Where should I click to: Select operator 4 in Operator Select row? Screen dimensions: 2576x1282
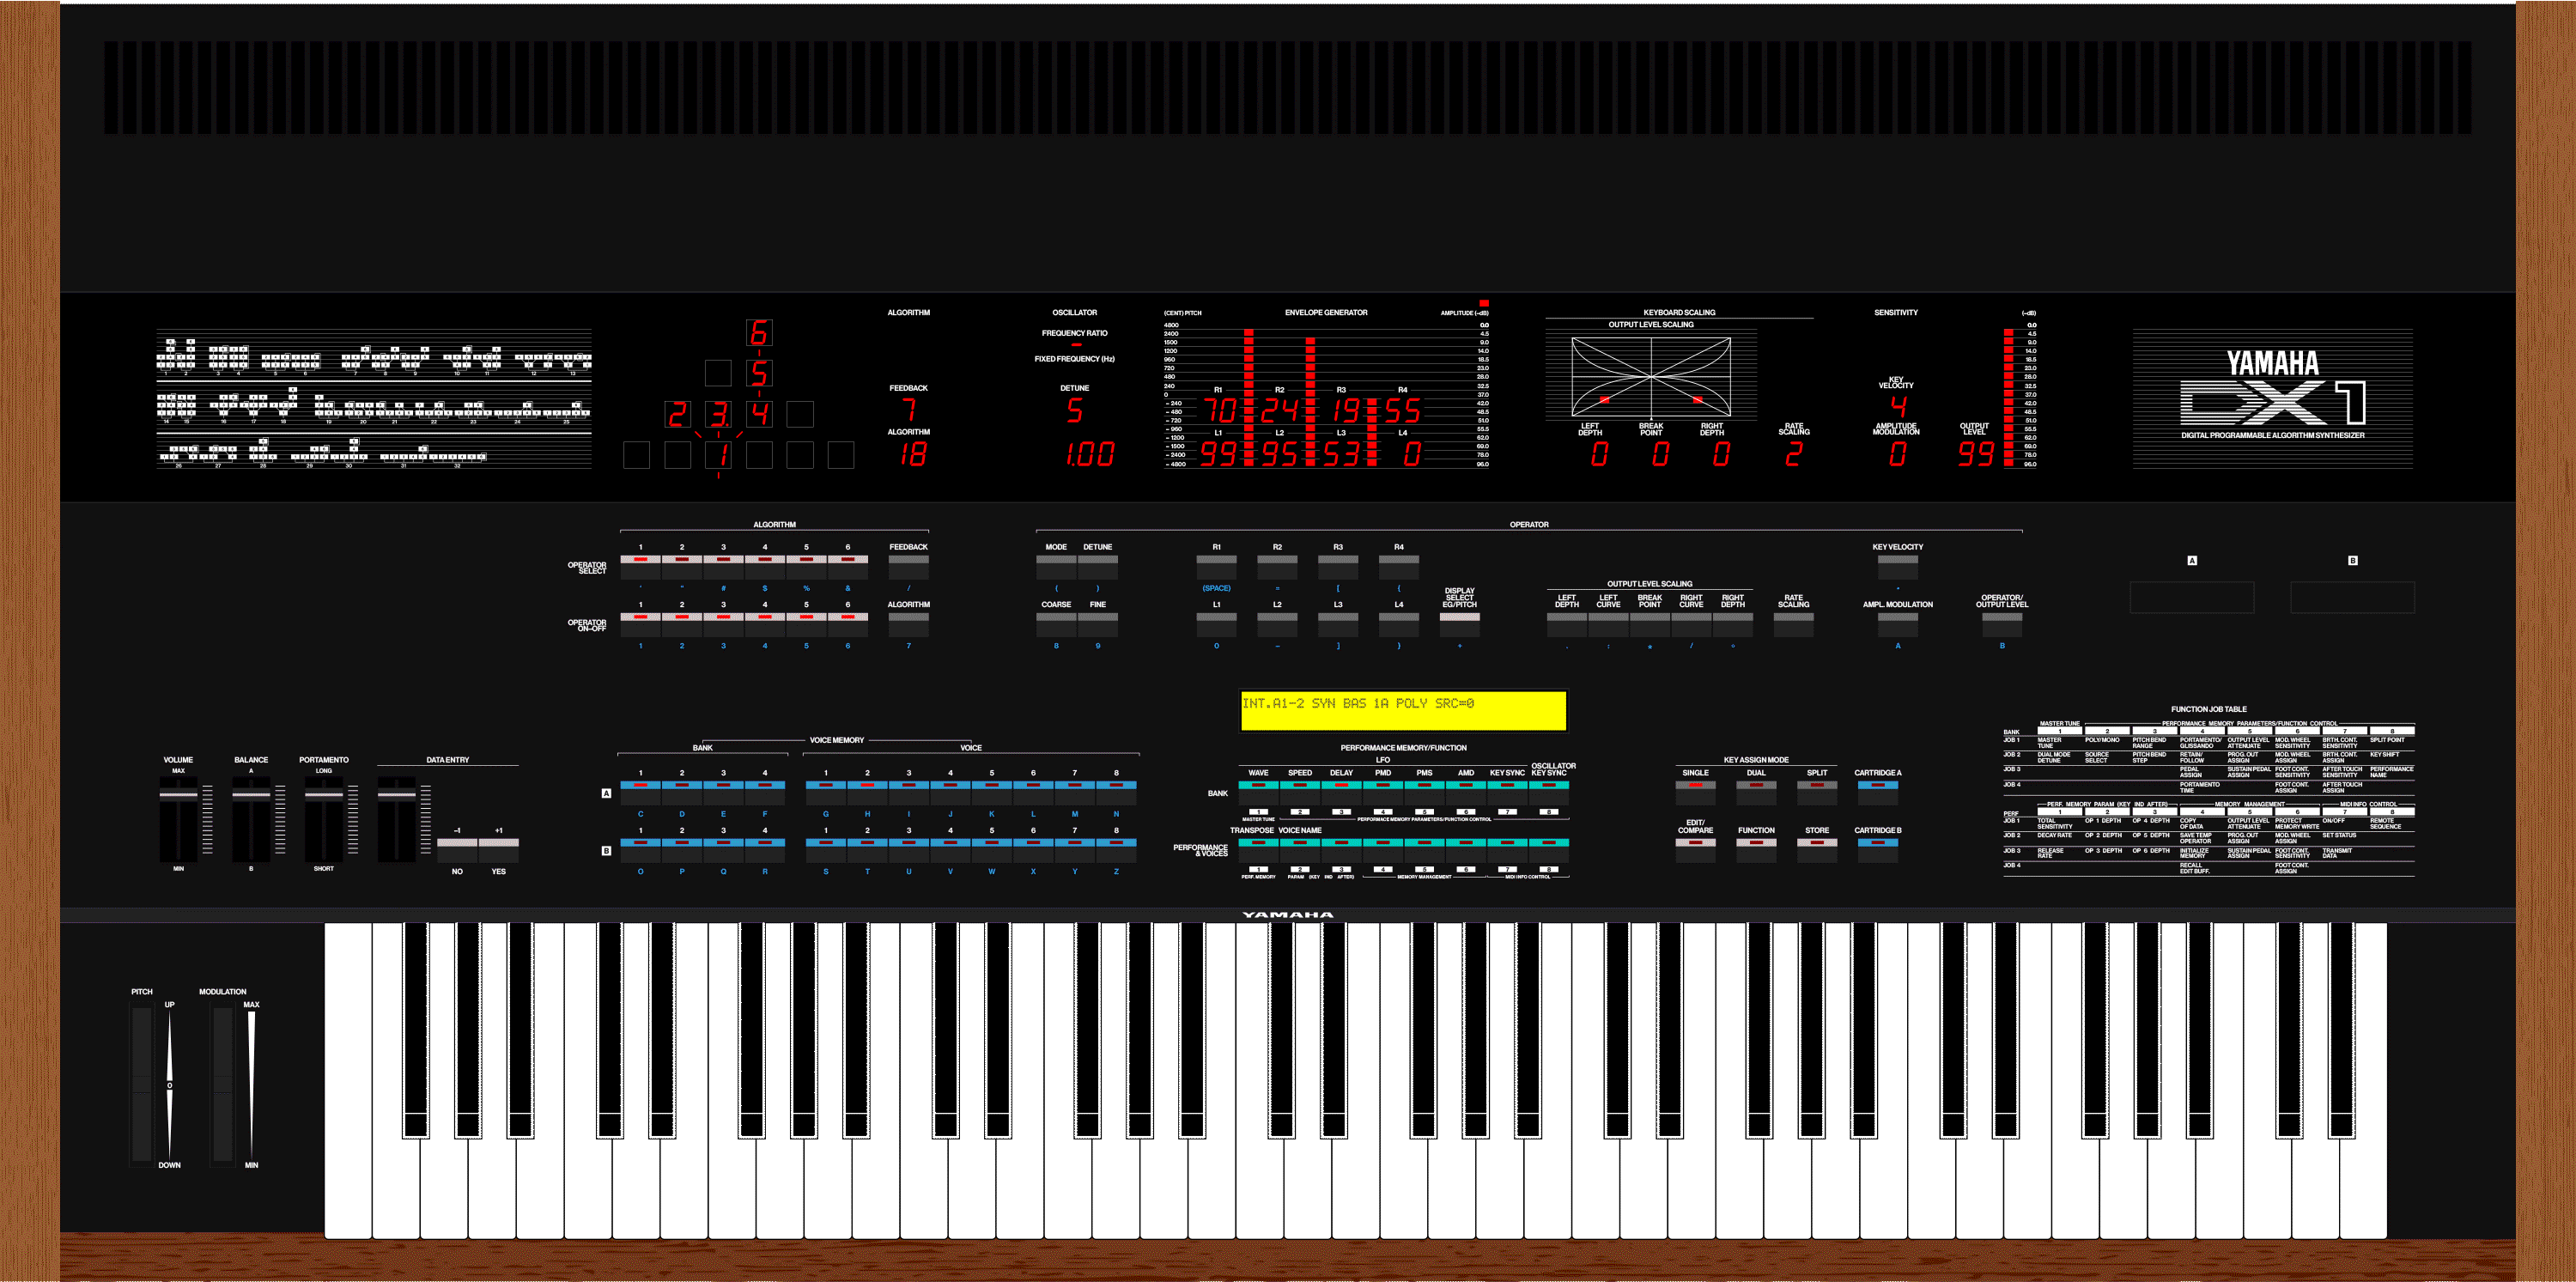pyautogui.click(x=765, y=566)
